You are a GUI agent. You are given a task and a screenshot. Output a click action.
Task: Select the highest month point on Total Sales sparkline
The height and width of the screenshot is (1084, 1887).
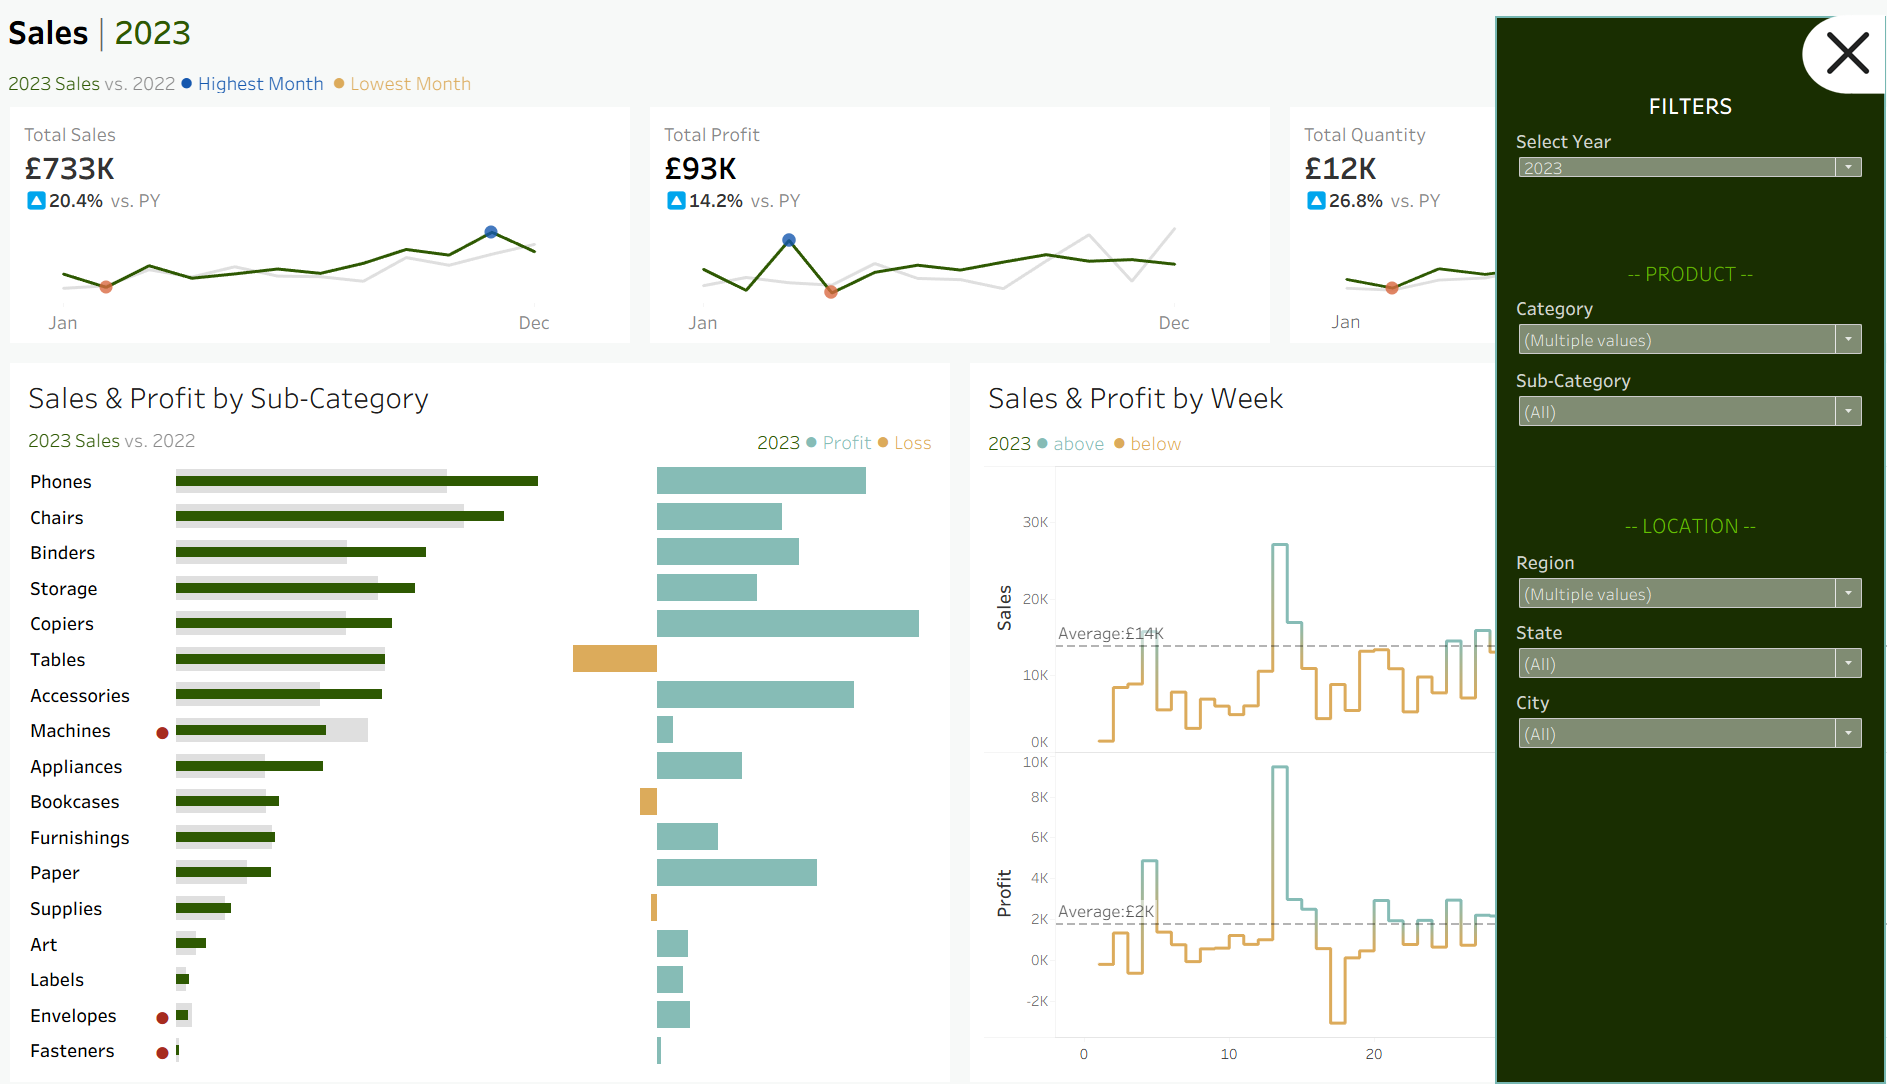[491, 232]
